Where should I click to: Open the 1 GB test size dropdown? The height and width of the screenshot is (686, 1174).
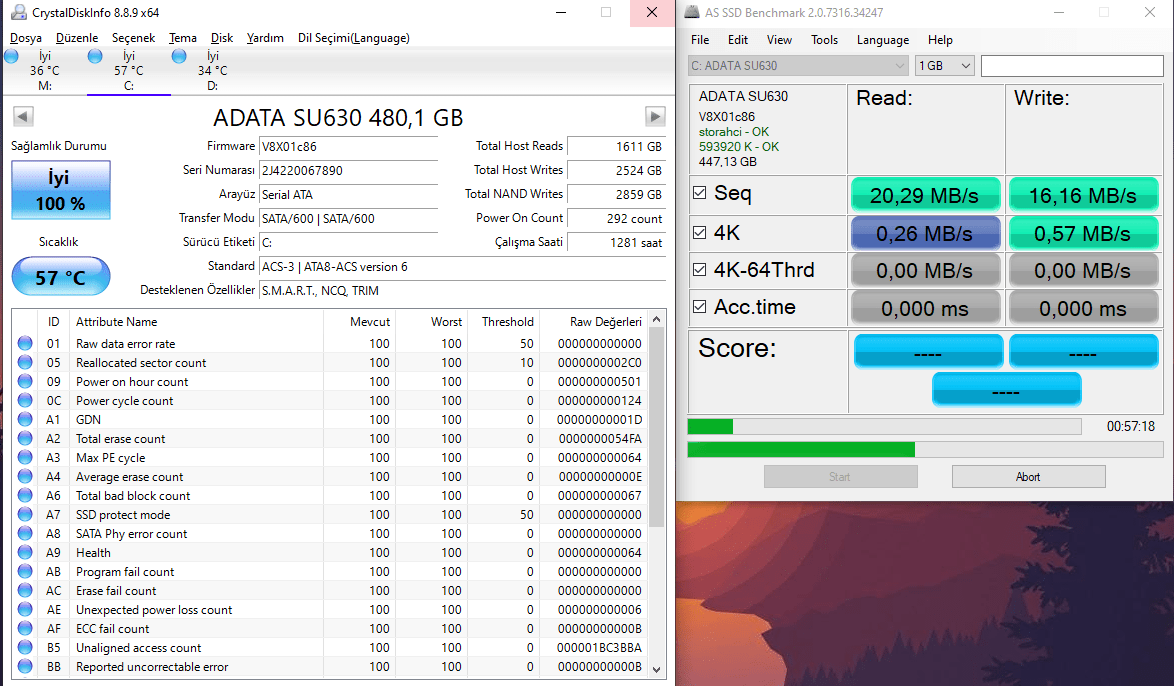tap(944, 66)
